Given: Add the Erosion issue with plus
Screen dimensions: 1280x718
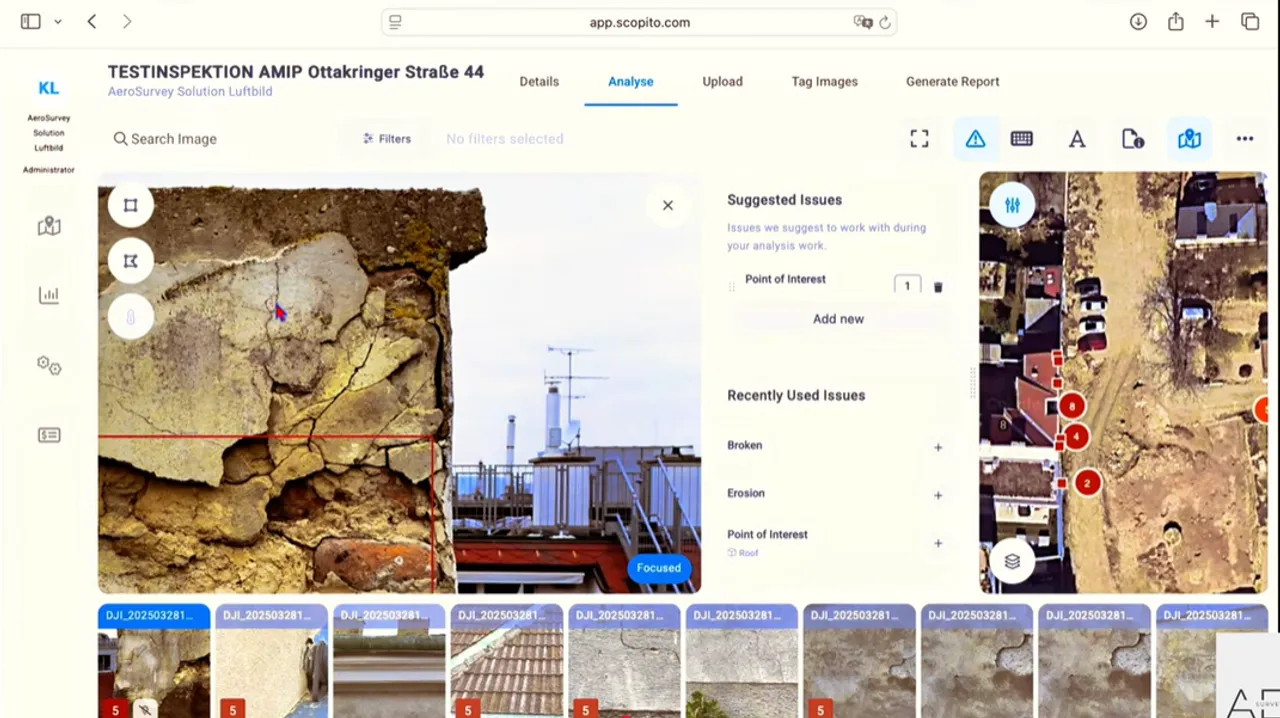Looking at the screenshot, I should pyautogui.click(x=938, y=495).
